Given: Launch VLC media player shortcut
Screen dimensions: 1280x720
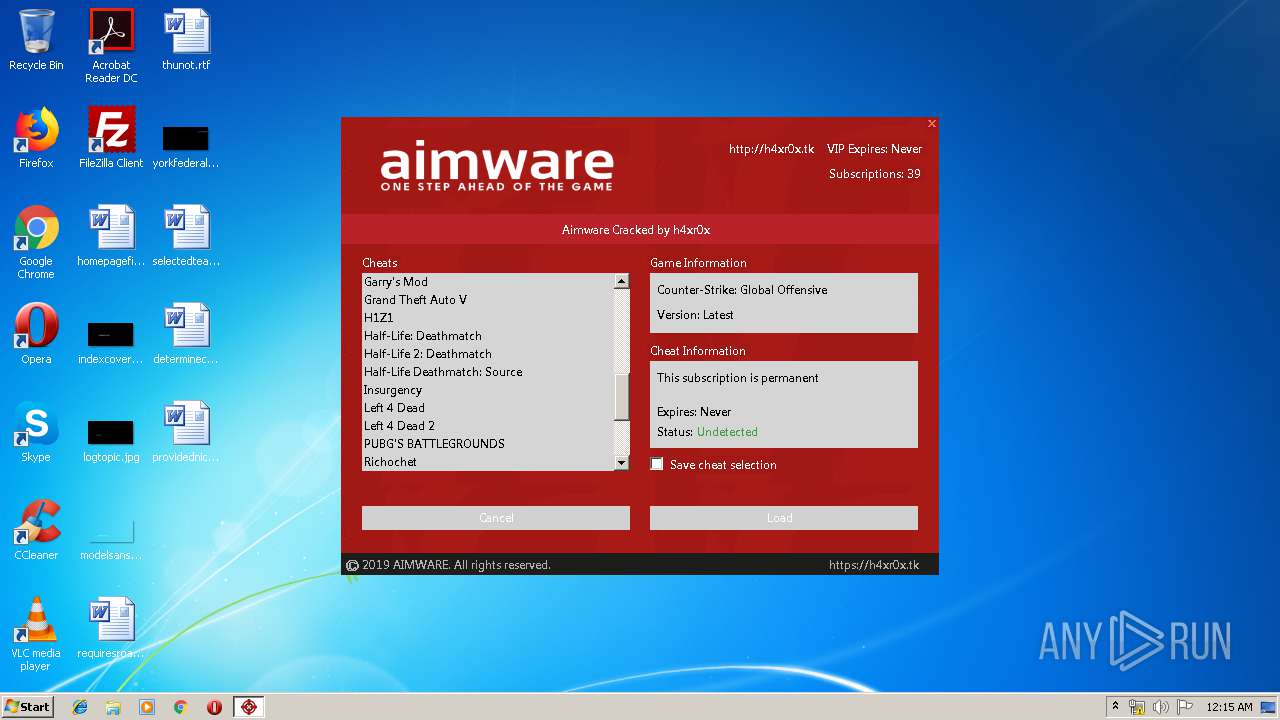Looking at the screenshot, I should coord(36,635).
